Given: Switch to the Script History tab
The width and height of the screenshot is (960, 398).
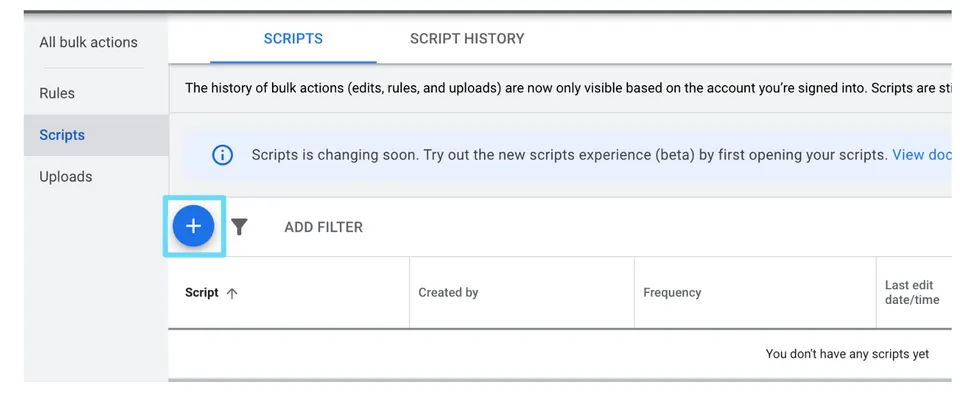Looking at the screenshot, I should click(467, 39).
